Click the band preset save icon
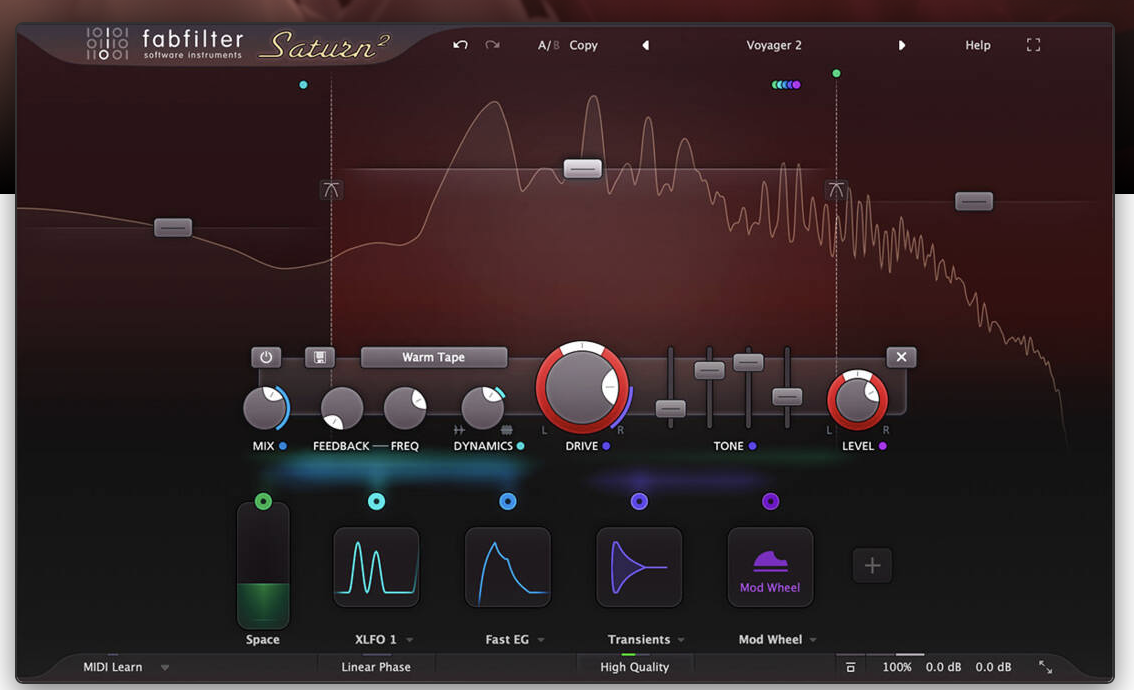The image size is (1134, 690). pyautogui.click(x=320, y=357)
